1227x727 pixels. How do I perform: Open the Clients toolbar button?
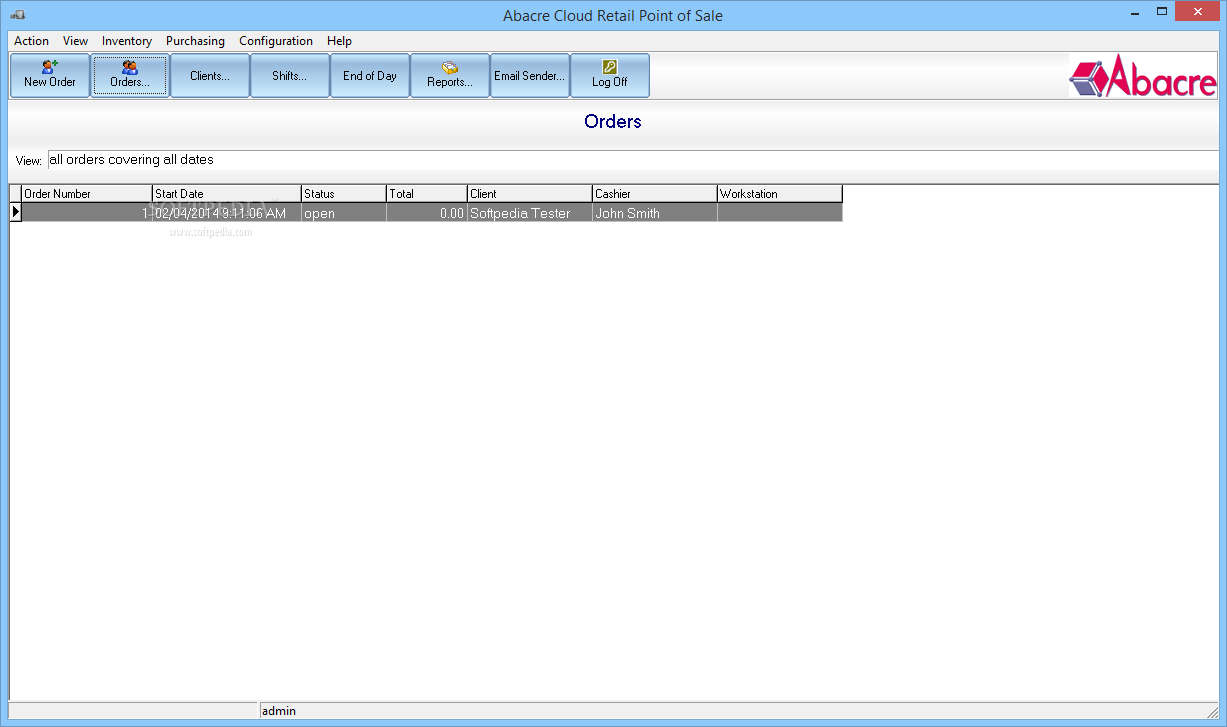(x=210, y=75)
